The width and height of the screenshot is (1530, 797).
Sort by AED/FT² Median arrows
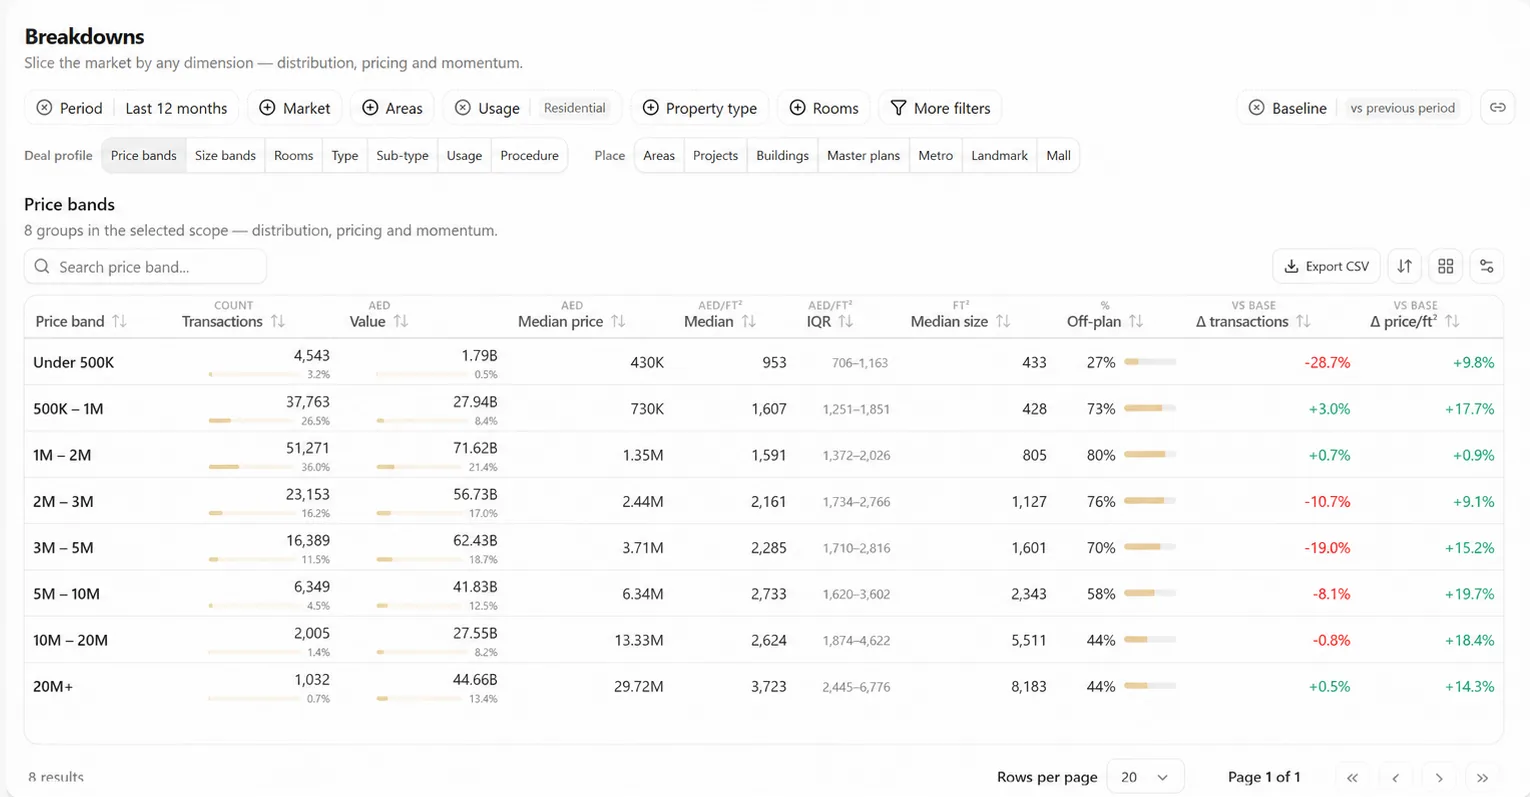click(x=748, y=321)
